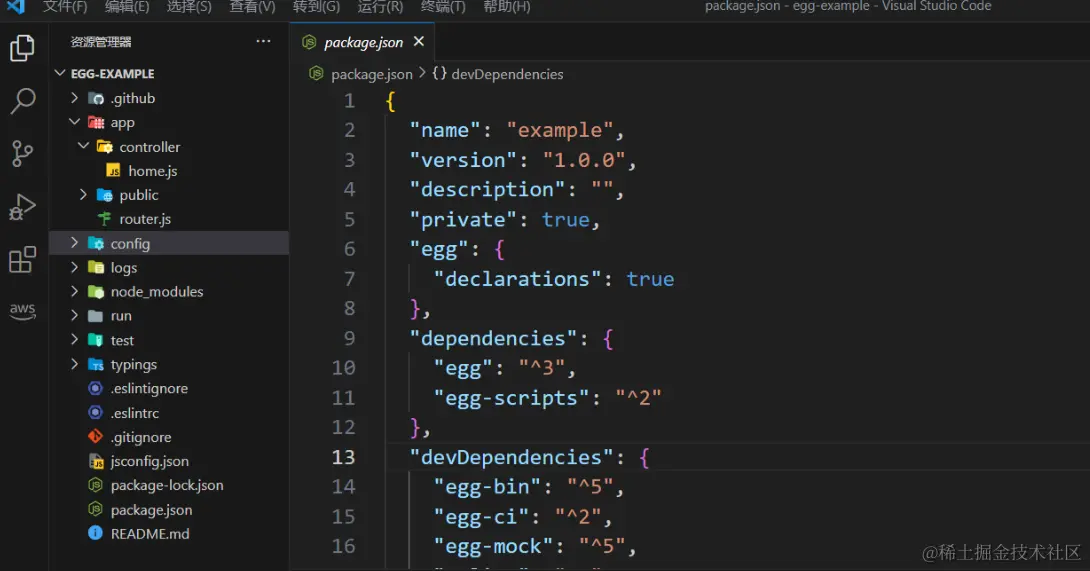Open the 编辑(E) menu
1090x571 pixels.
click(x=127, y=7)
